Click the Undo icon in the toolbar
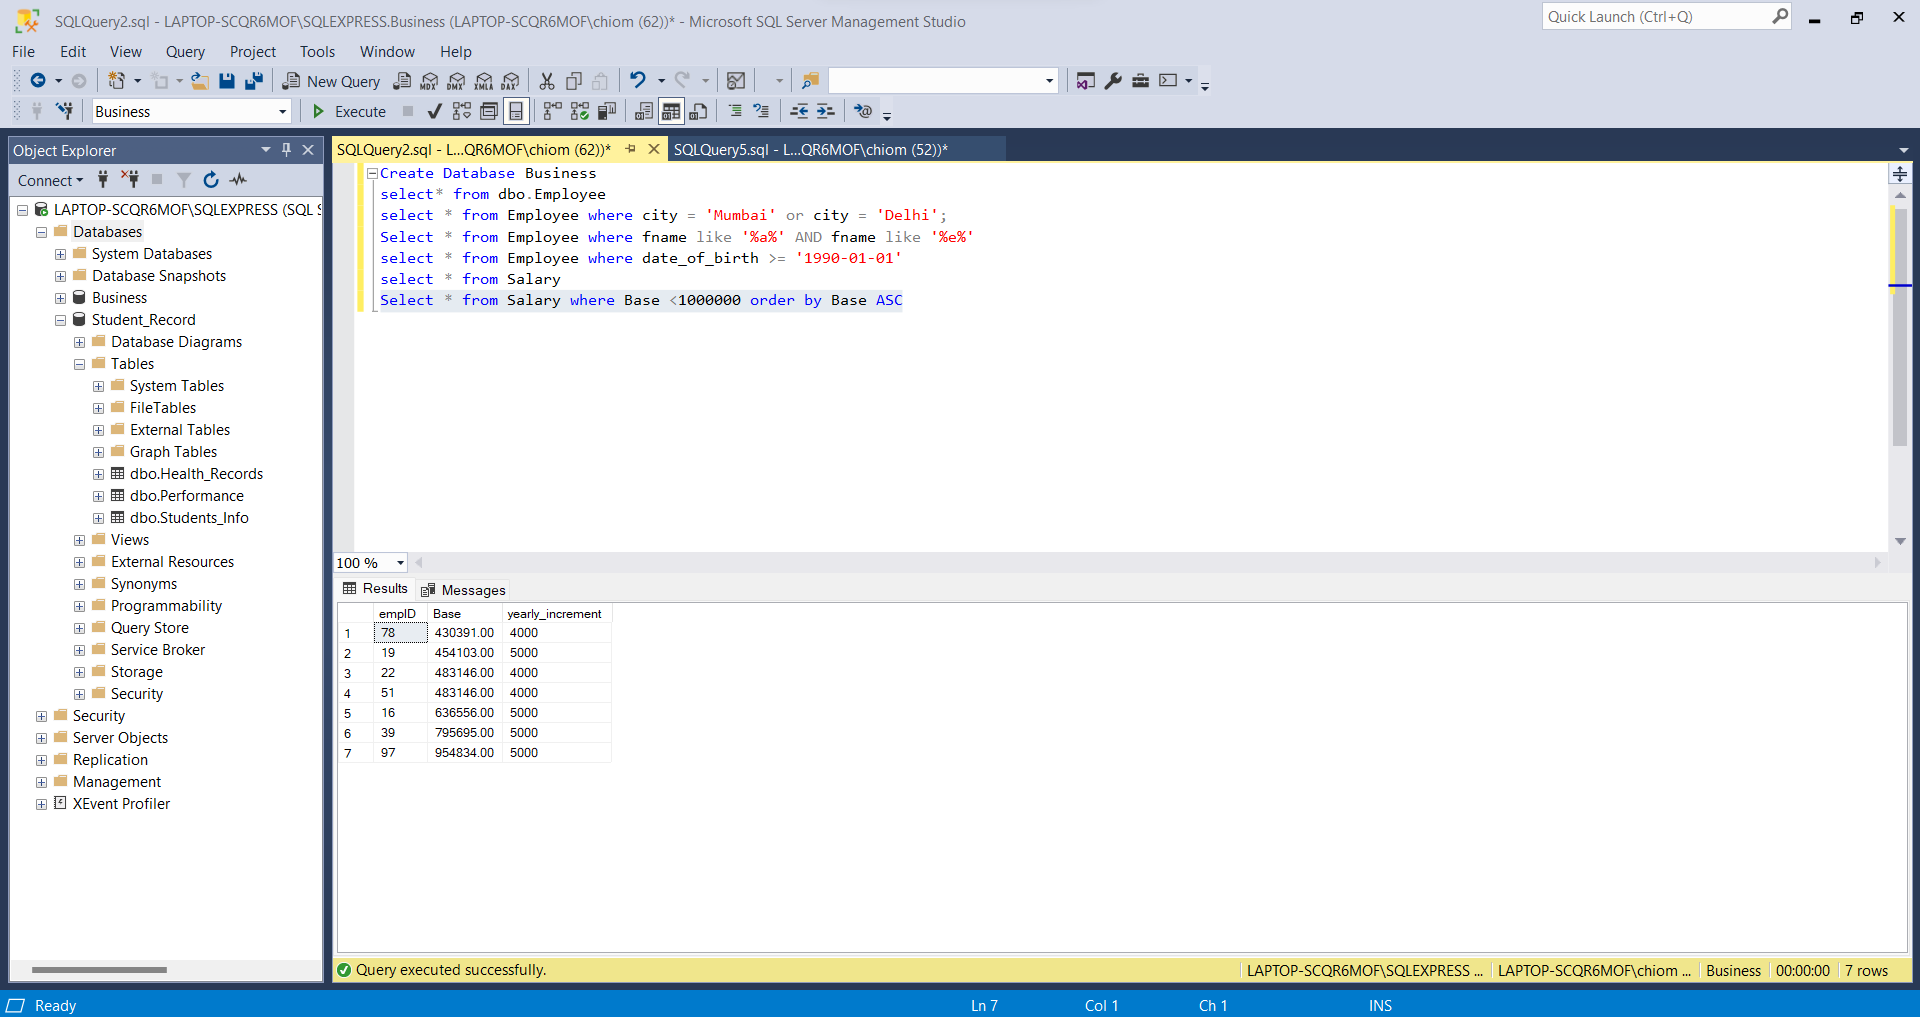Screen dimensions: 1920x1017 tap(638, 80)
